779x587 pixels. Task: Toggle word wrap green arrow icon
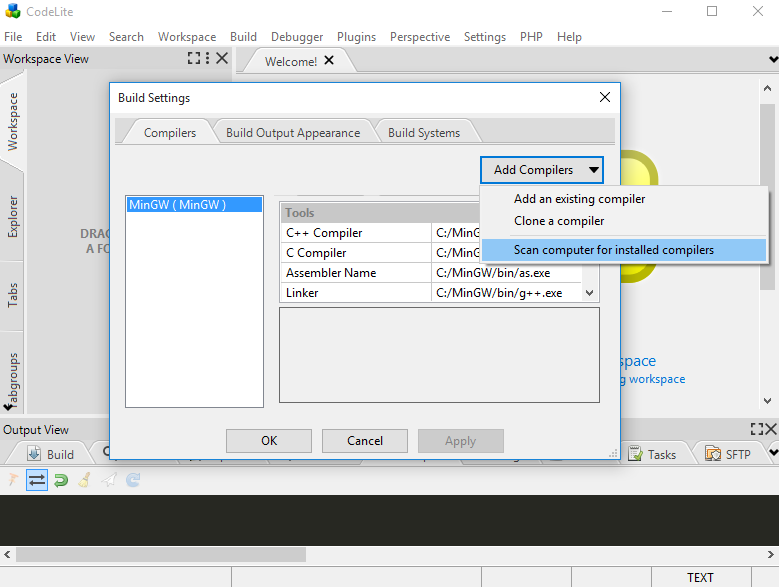61,480
